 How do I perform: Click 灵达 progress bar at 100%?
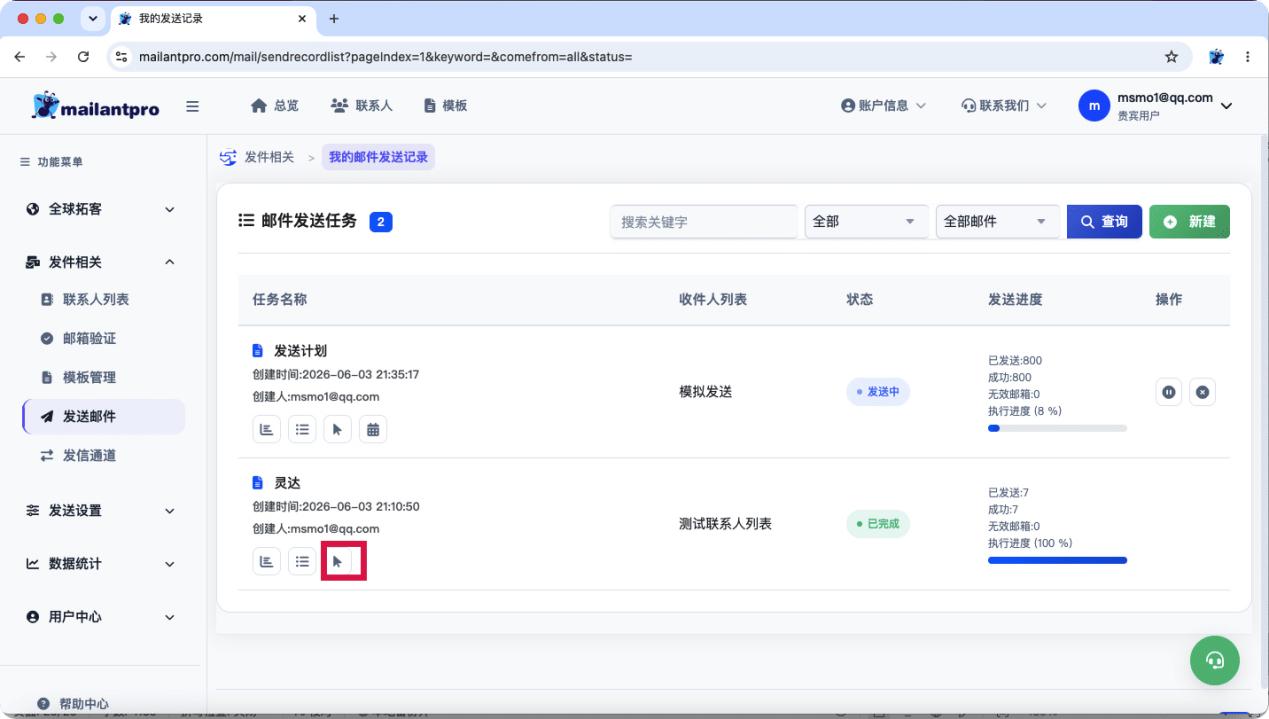[x=1057, y=560]
